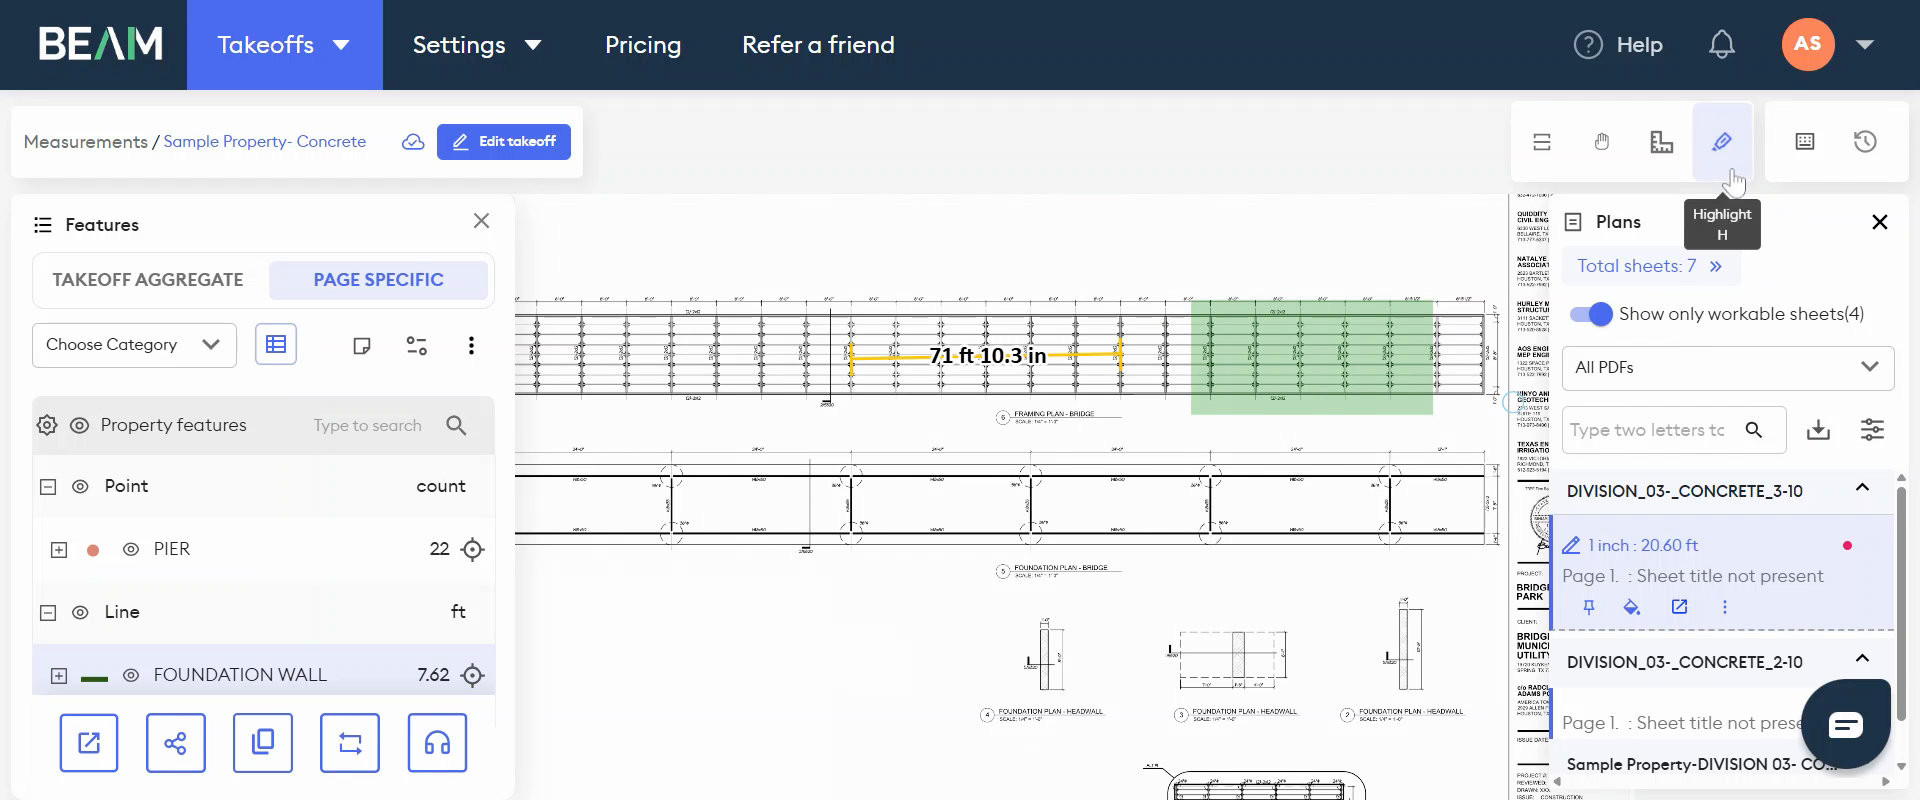Switch to TAKEOFF AGGREGATE tab
The image size is (1920, 800).
(148, 280)
